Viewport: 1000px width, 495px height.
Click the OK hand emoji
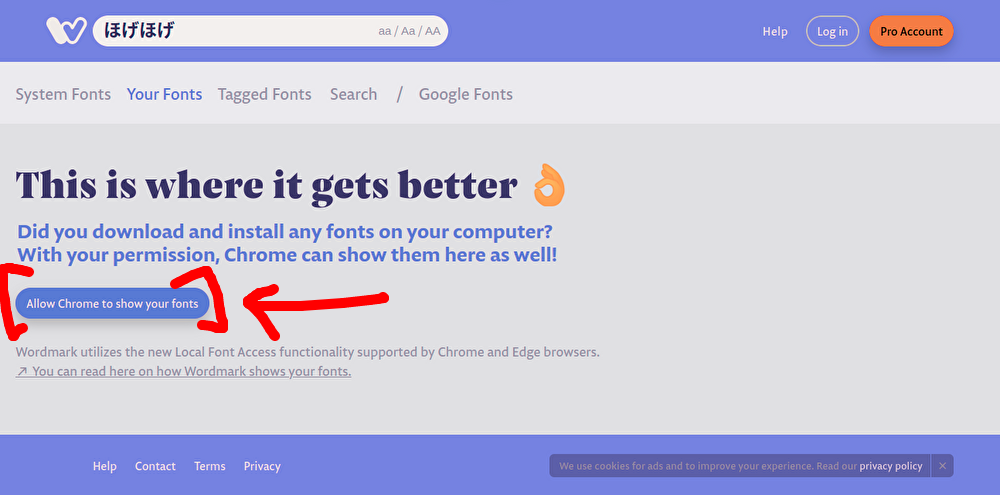(x=549, y=186)
